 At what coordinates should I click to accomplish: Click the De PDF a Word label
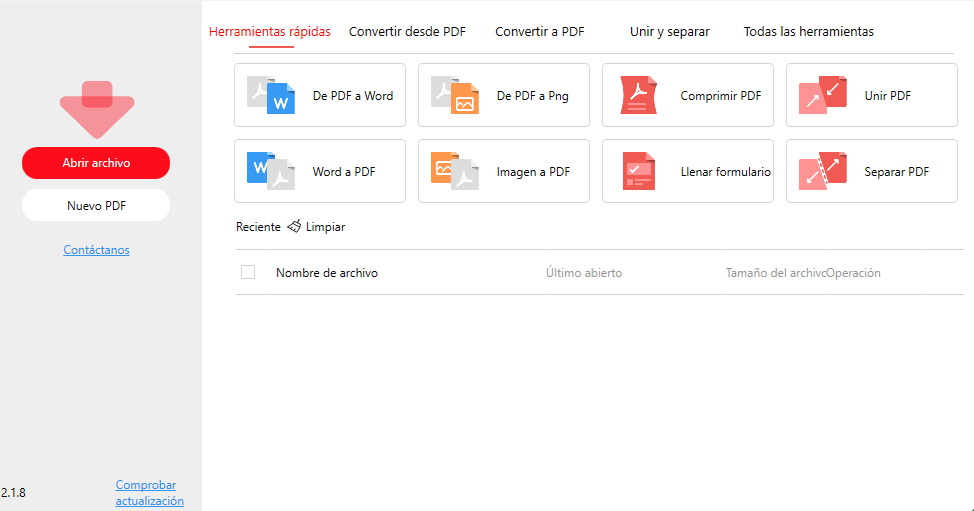353,96
